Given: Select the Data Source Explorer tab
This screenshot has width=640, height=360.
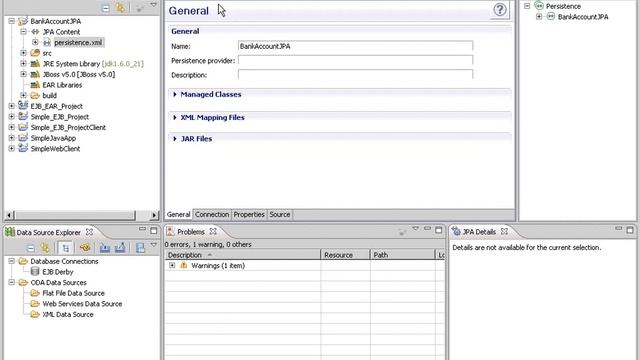Looking at the screenshot, I should (49, 232).
